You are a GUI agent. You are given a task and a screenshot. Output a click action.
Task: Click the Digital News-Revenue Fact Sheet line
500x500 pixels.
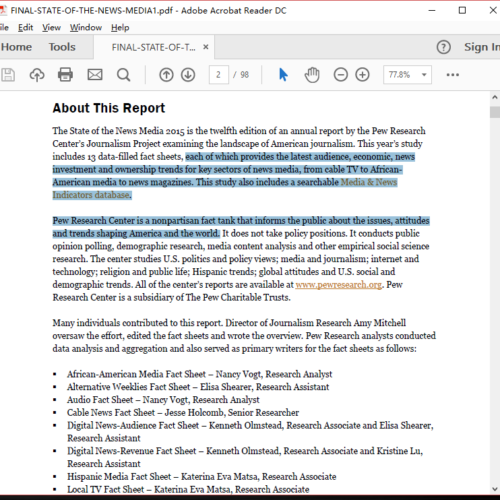pos(245,457)
